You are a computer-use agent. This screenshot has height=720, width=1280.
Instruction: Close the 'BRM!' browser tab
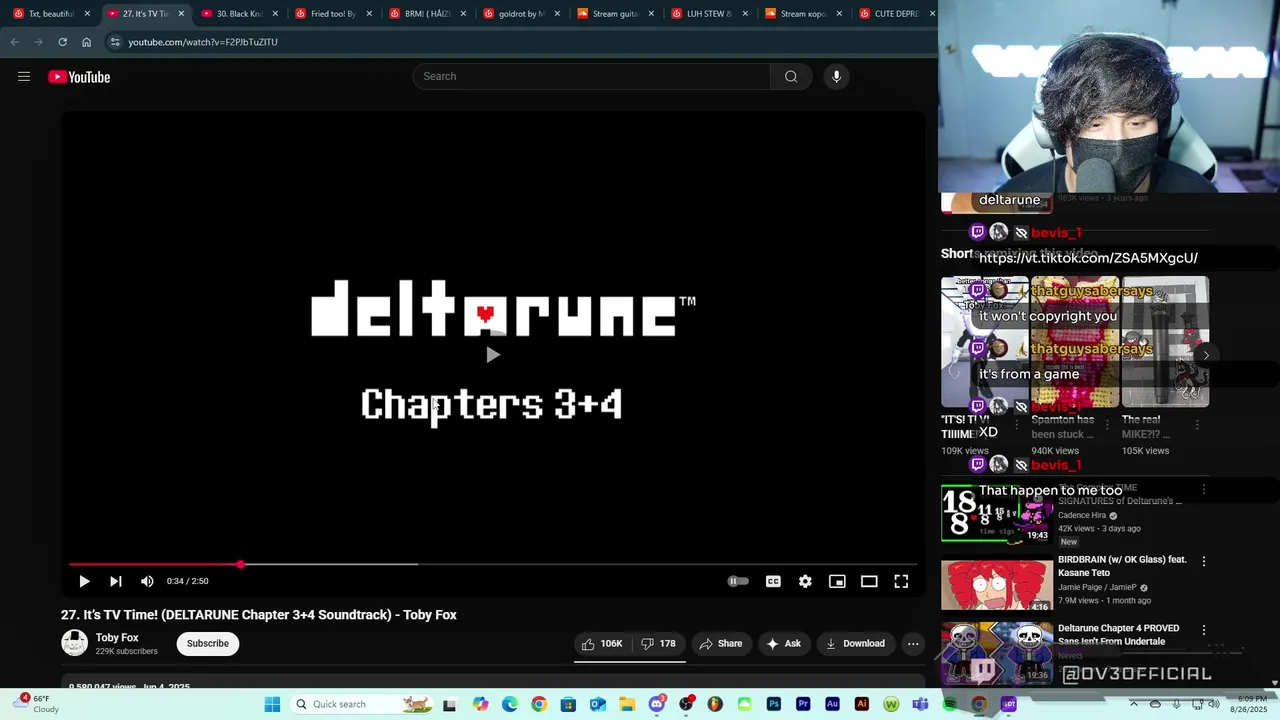[463, 14]
